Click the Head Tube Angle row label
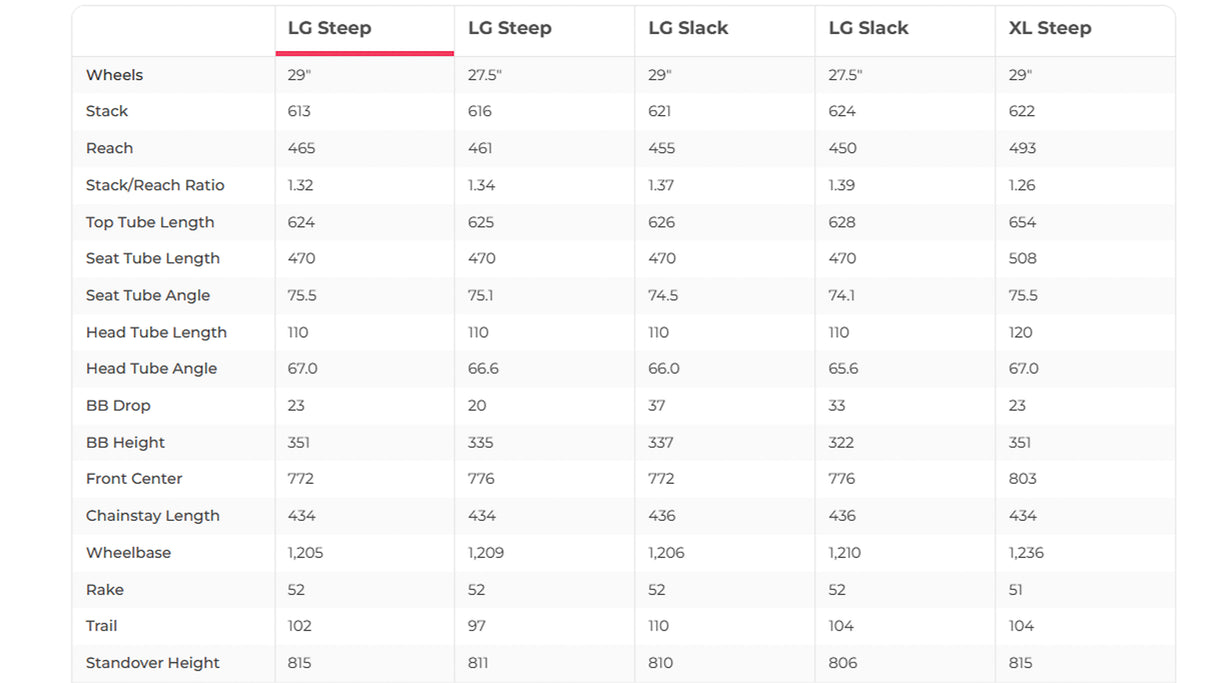Screen dimensions: 1214x683 click(151, 368)
